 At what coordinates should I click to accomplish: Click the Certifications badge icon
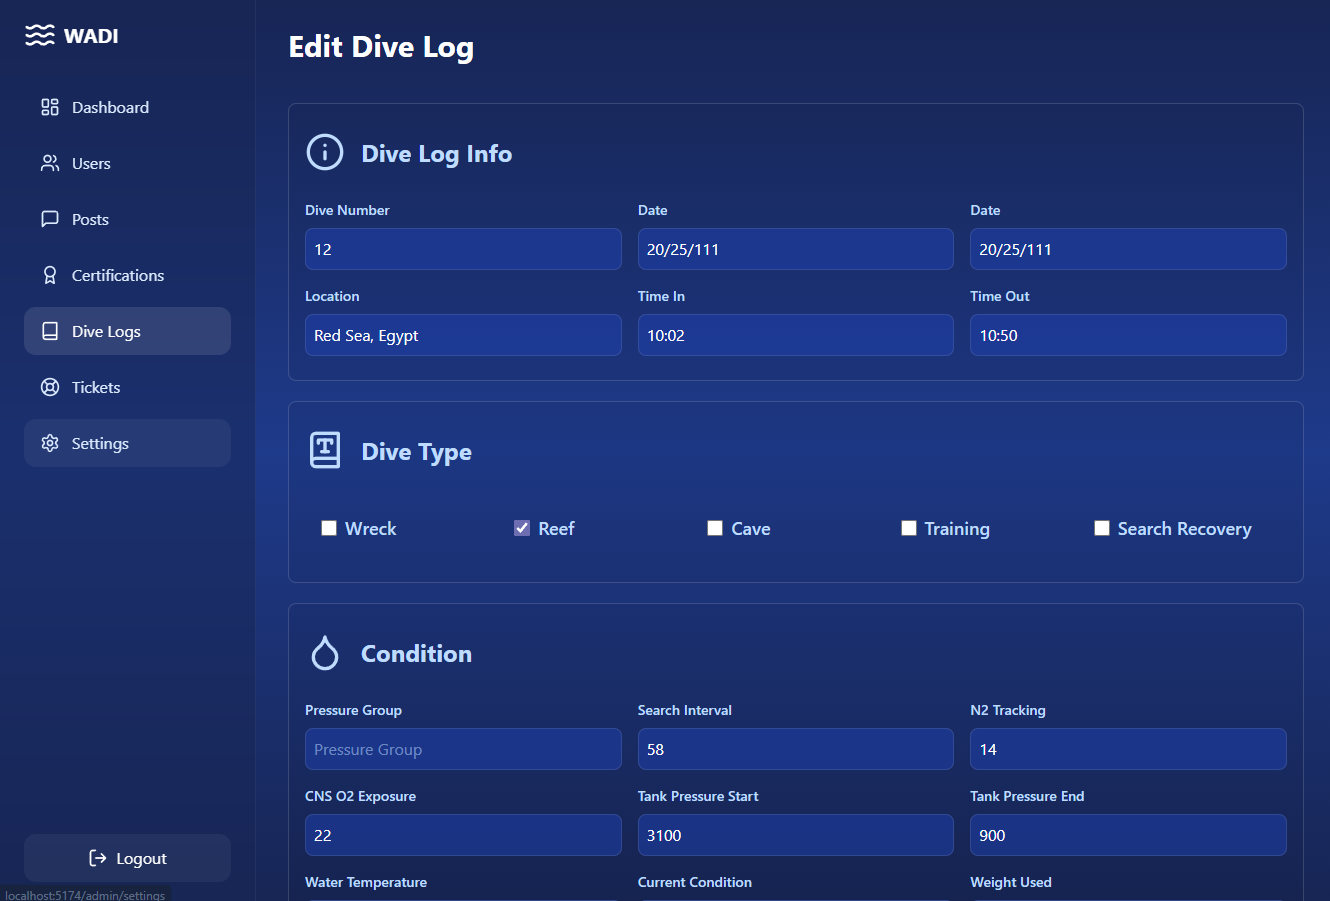[50, 275]
